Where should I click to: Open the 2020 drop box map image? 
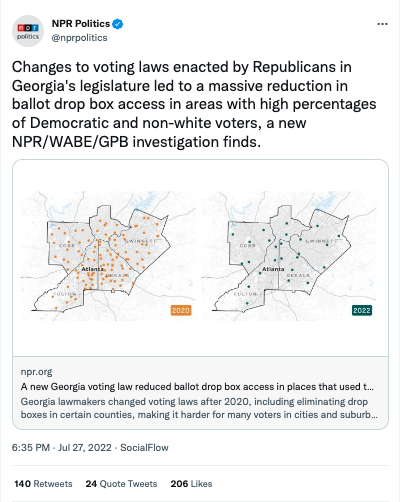point(108,256)
